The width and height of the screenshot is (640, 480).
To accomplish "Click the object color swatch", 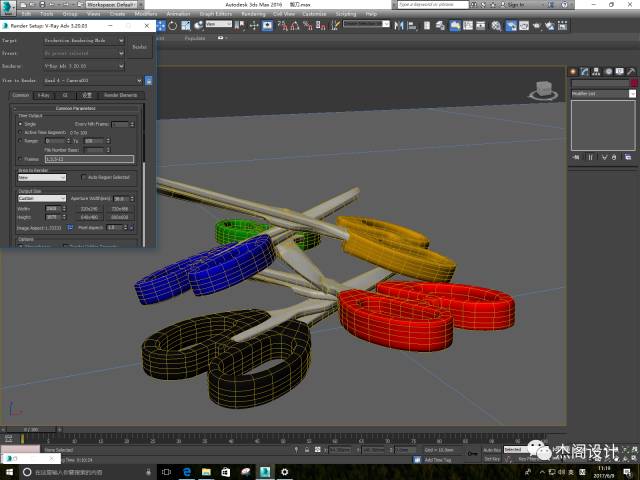I will 634,84.
